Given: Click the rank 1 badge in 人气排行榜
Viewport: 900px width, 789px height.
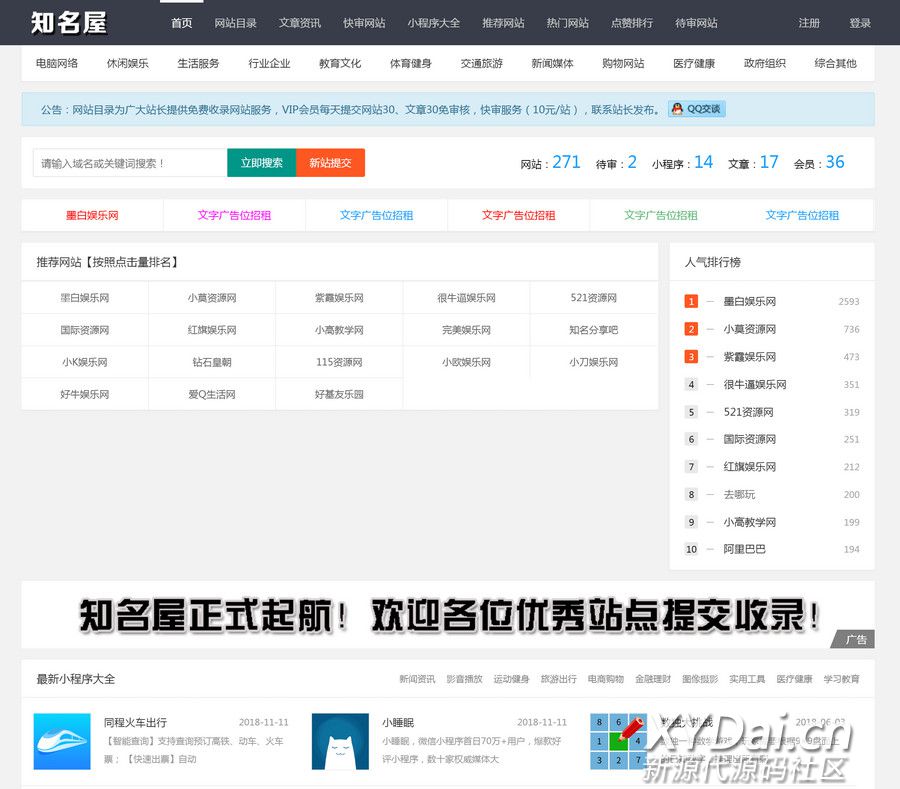Looking at the screenshot, I should (x=691, y=301).
